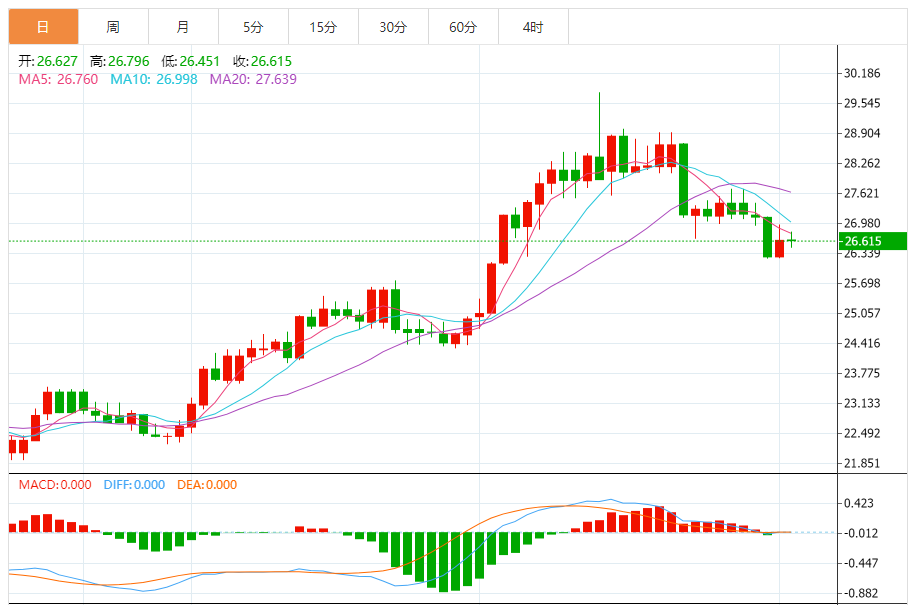Click the -0.882 MACD axis label
916x605 pixels.
click(859, 593)
